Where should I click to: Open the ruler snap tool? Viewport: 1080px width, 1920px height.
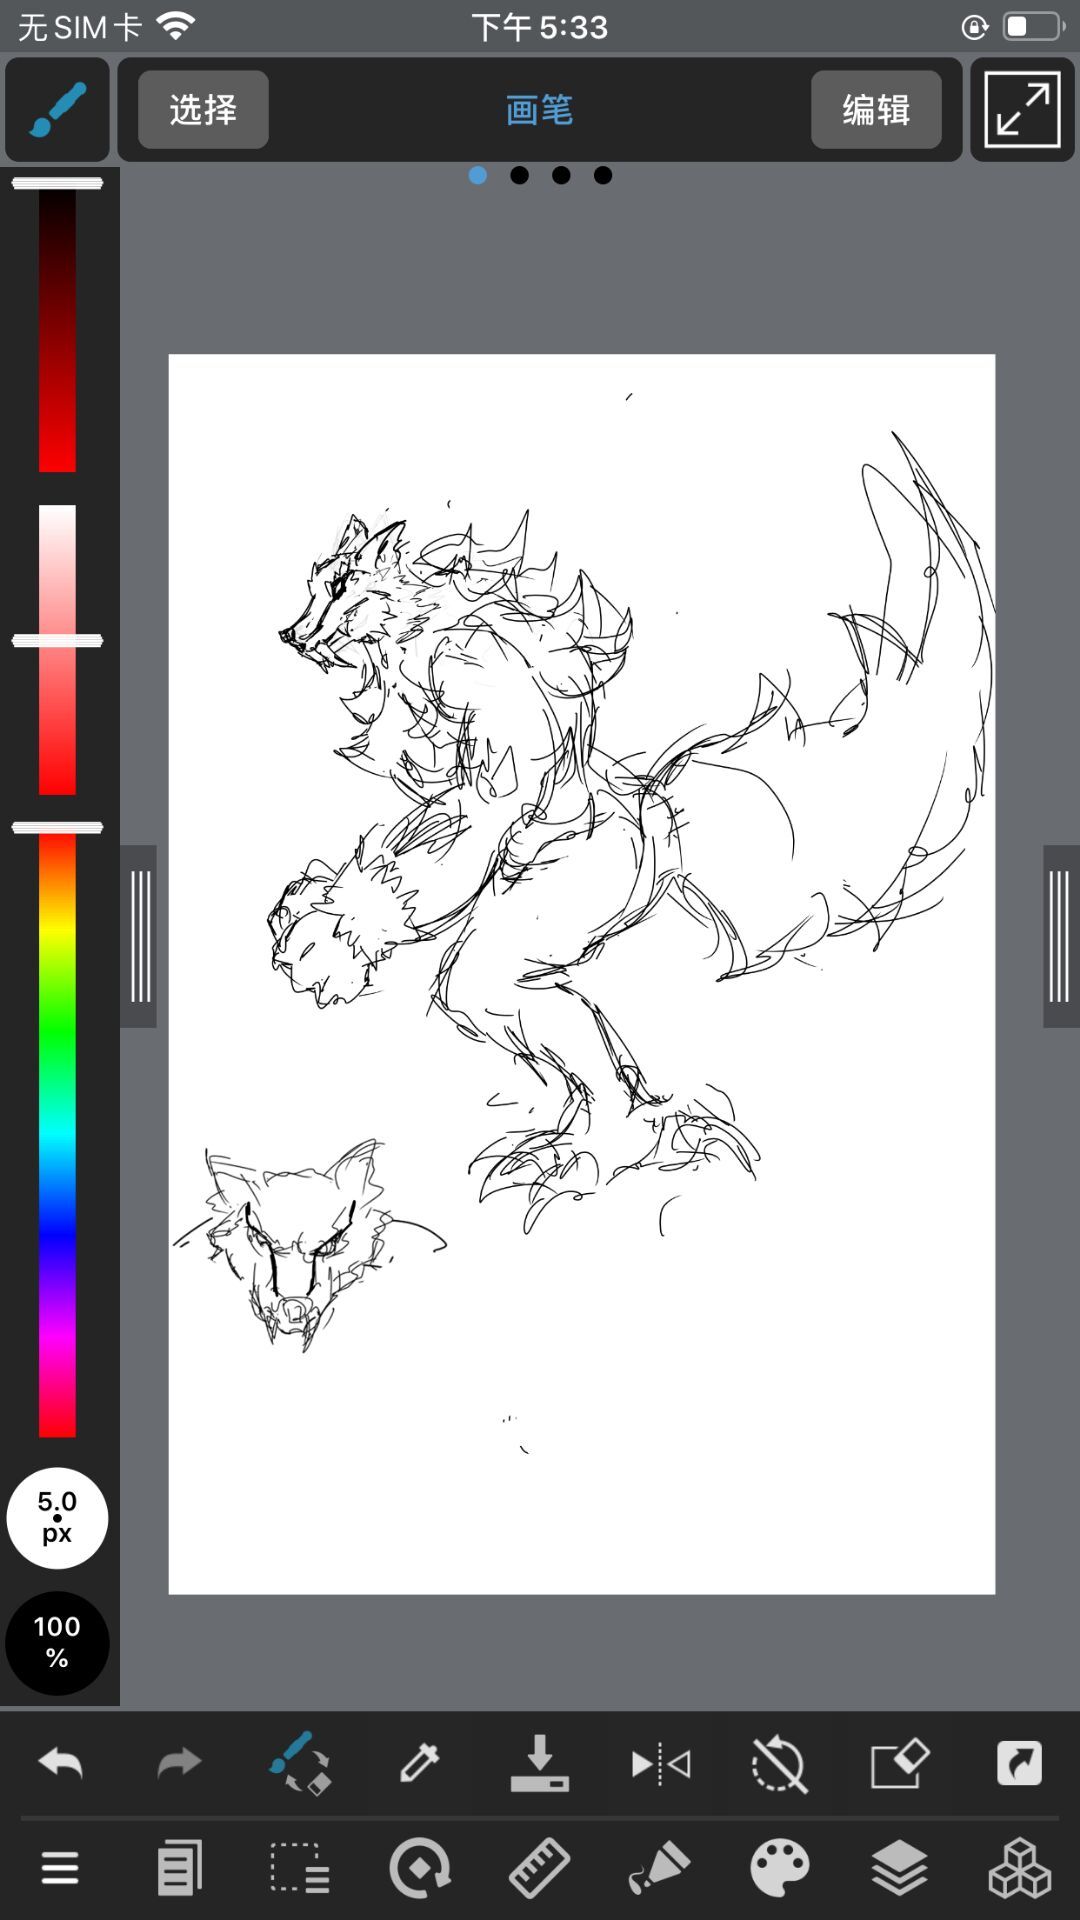pos(540,1867)
